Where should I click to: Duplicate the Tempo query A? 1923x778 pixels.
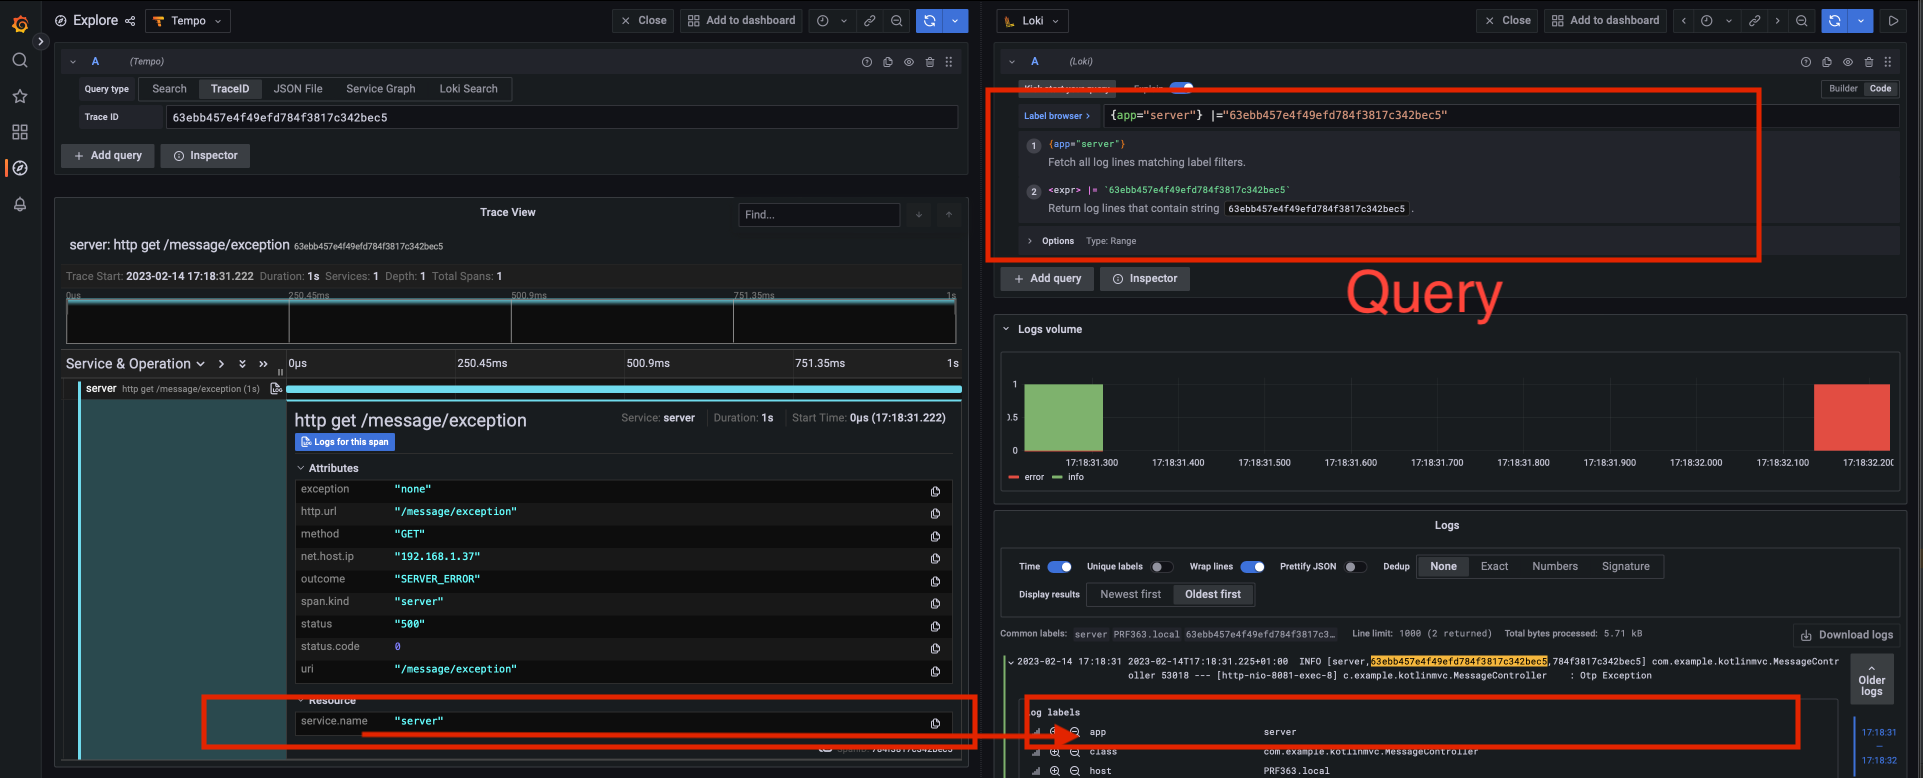[888, 62]
